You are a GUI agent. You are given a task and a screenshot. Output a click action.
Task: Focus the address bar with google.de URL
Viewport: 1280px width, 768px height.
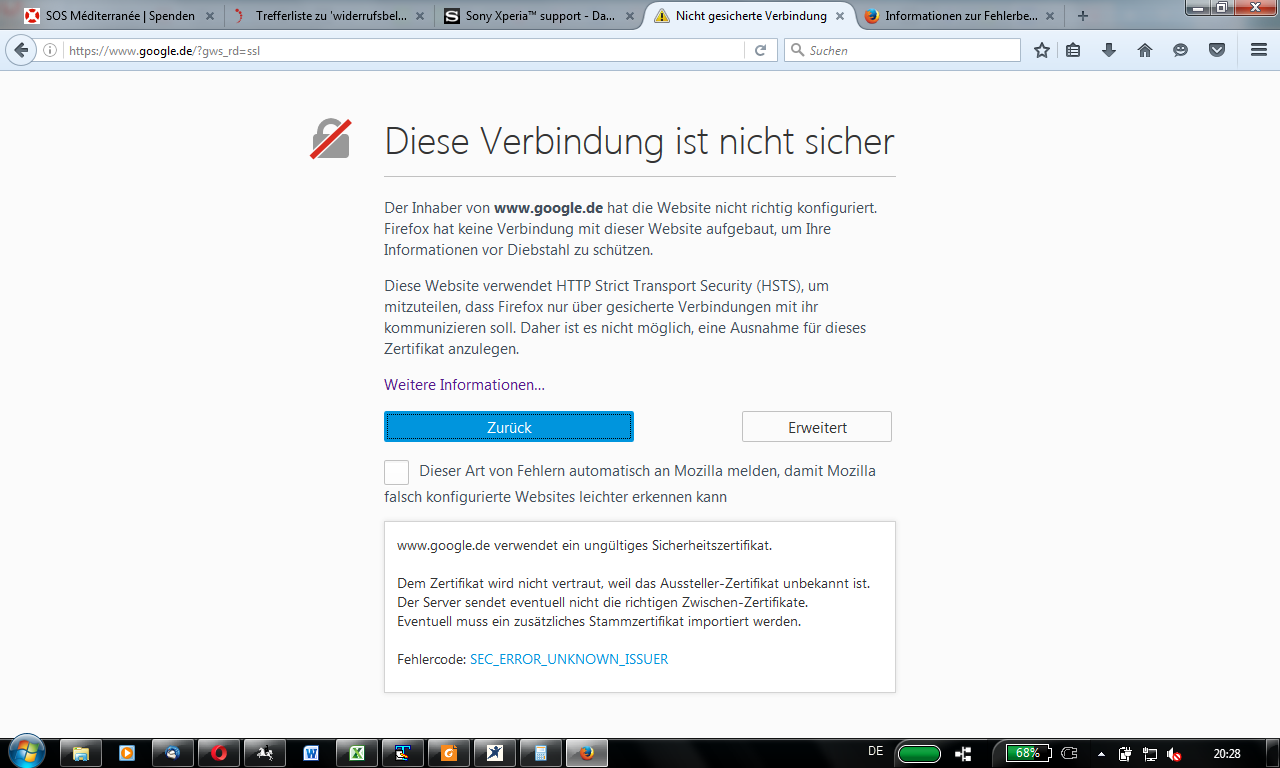pos(405,50)
